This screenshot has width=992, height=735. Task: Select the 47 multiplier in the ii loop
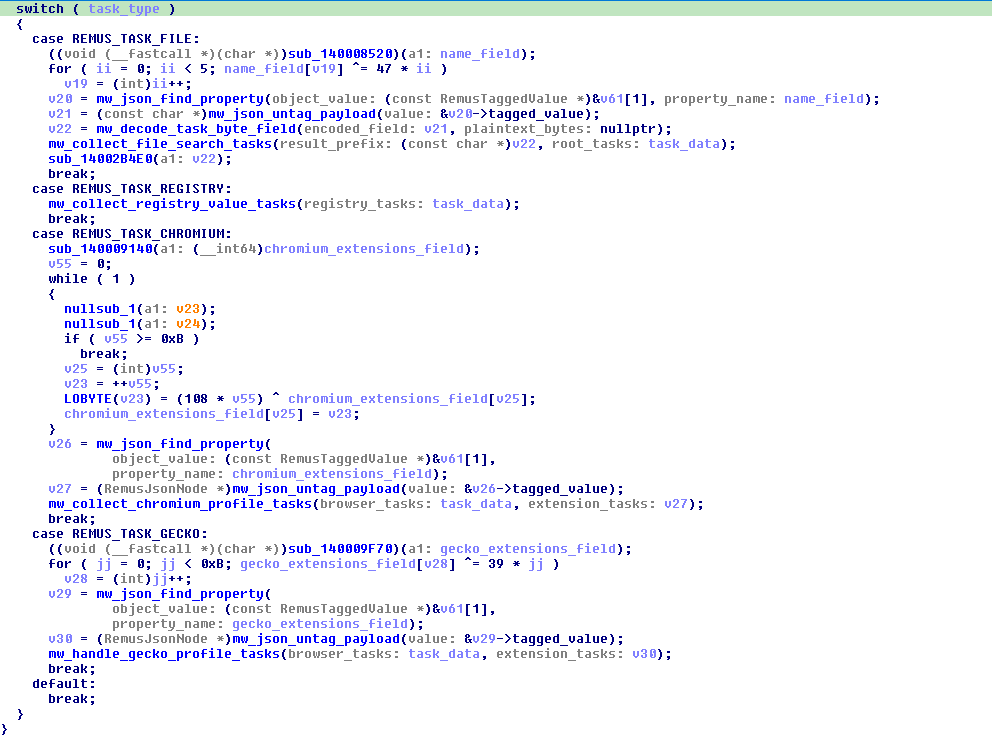[384, 69]
